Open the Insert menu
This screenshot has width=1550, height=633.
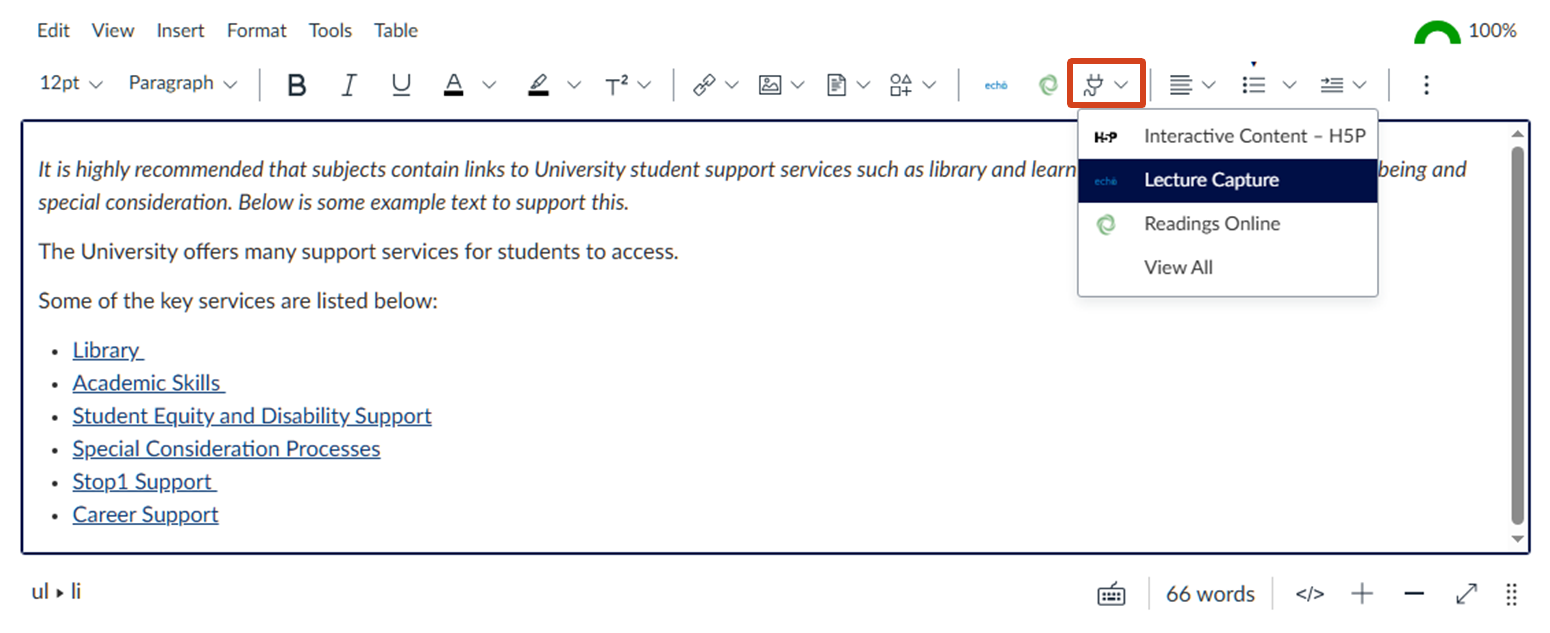tap(181, 31)
